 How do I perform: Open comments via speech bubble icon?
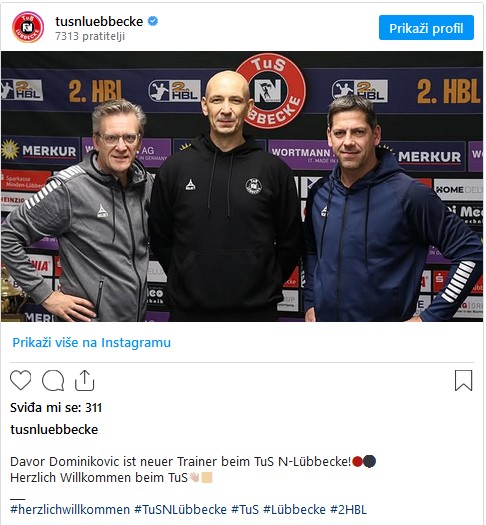coord(53,380)
